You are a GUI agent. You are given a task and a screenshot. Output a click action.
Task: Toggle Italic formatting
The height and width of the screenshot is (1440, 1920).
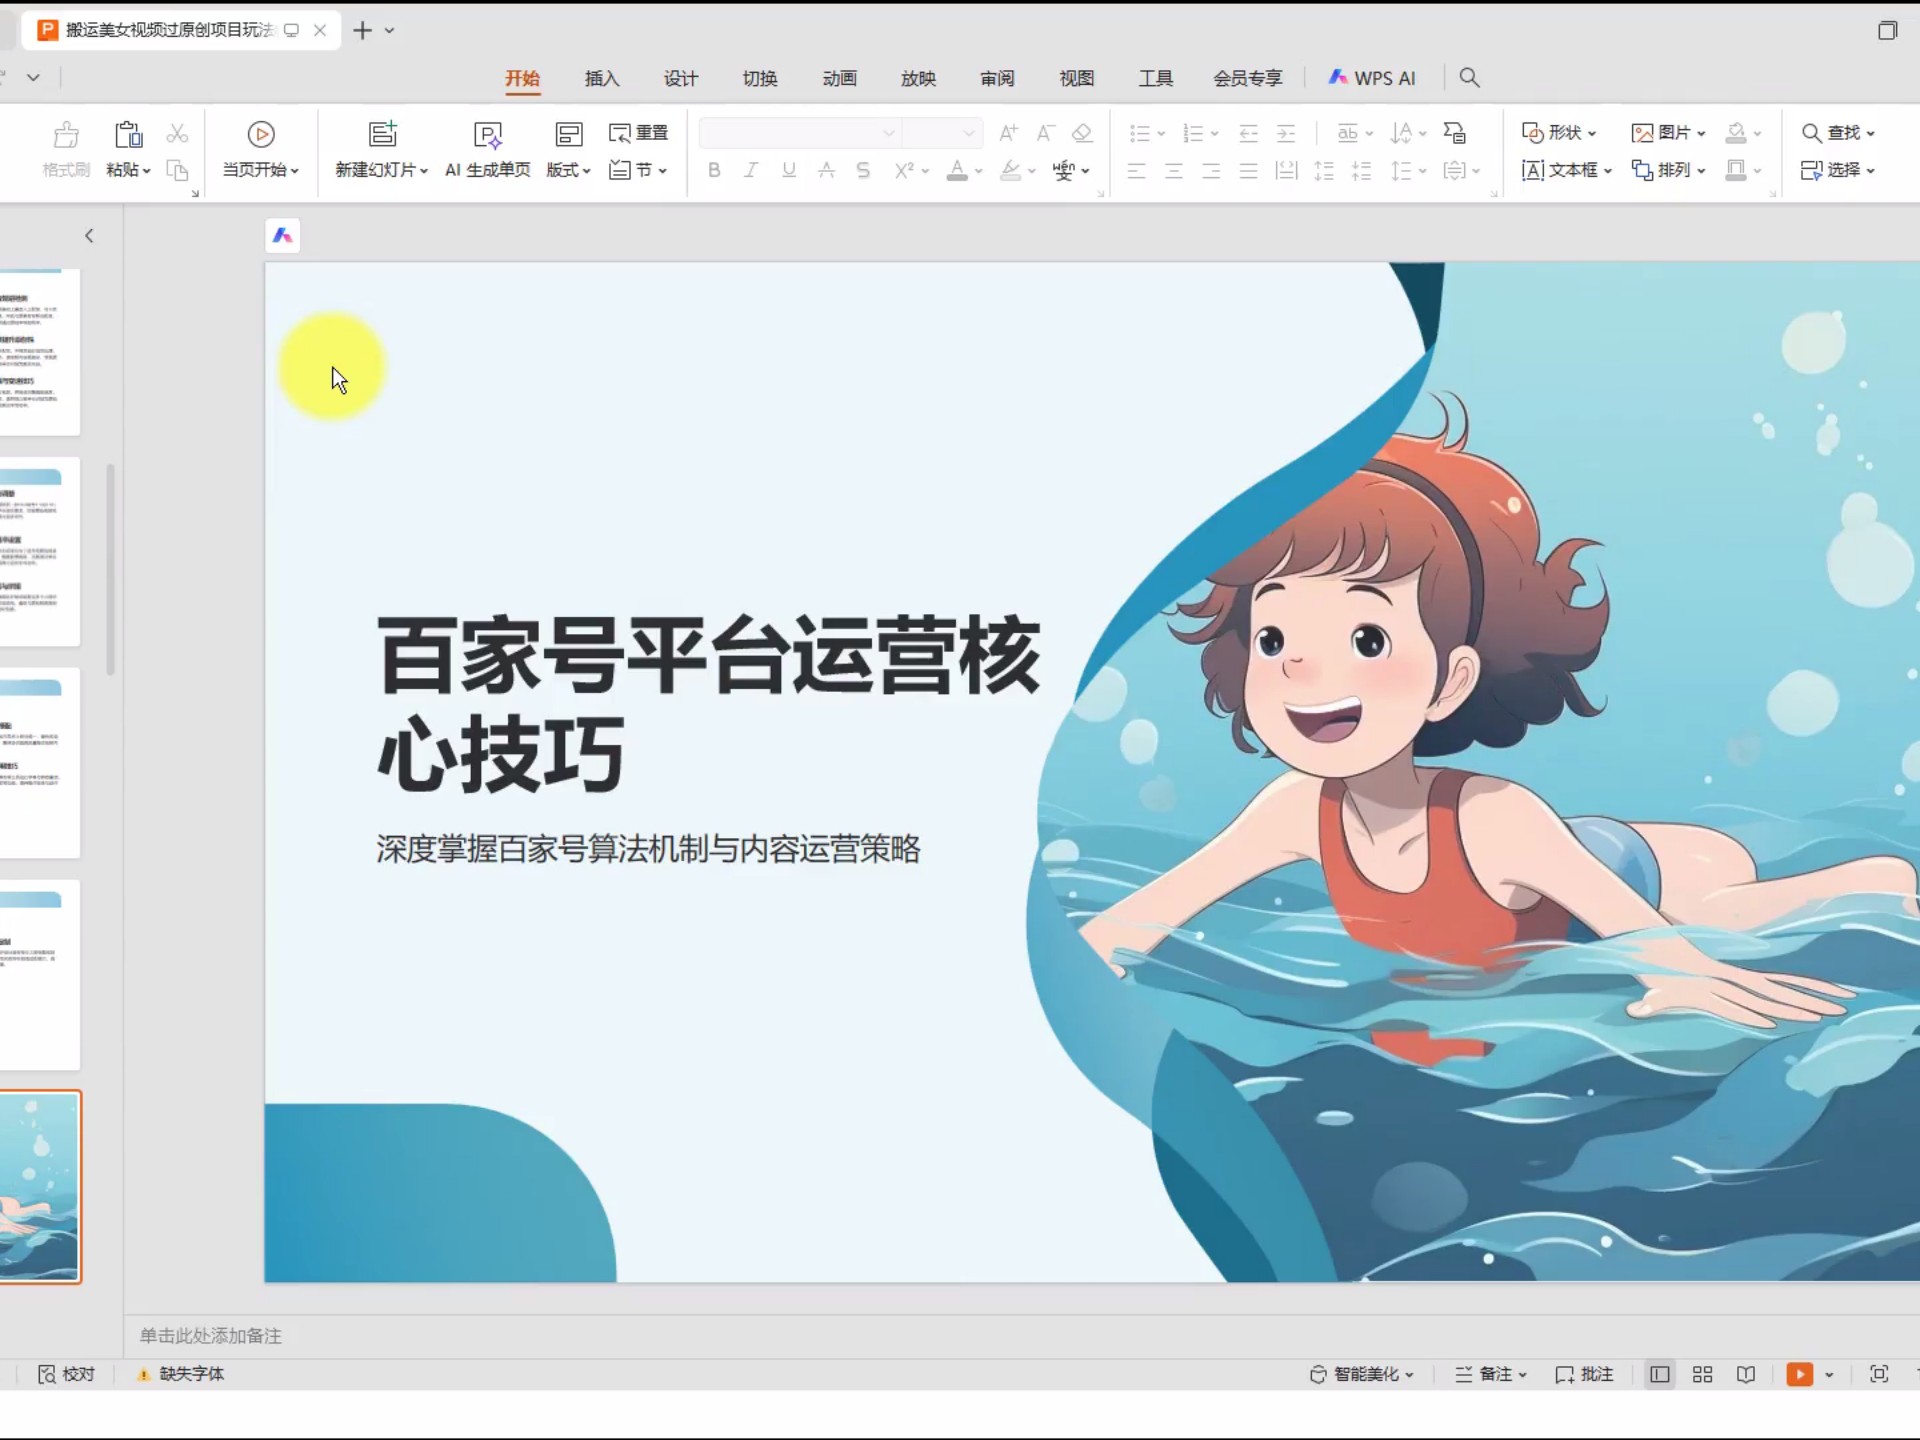[751, 170]
